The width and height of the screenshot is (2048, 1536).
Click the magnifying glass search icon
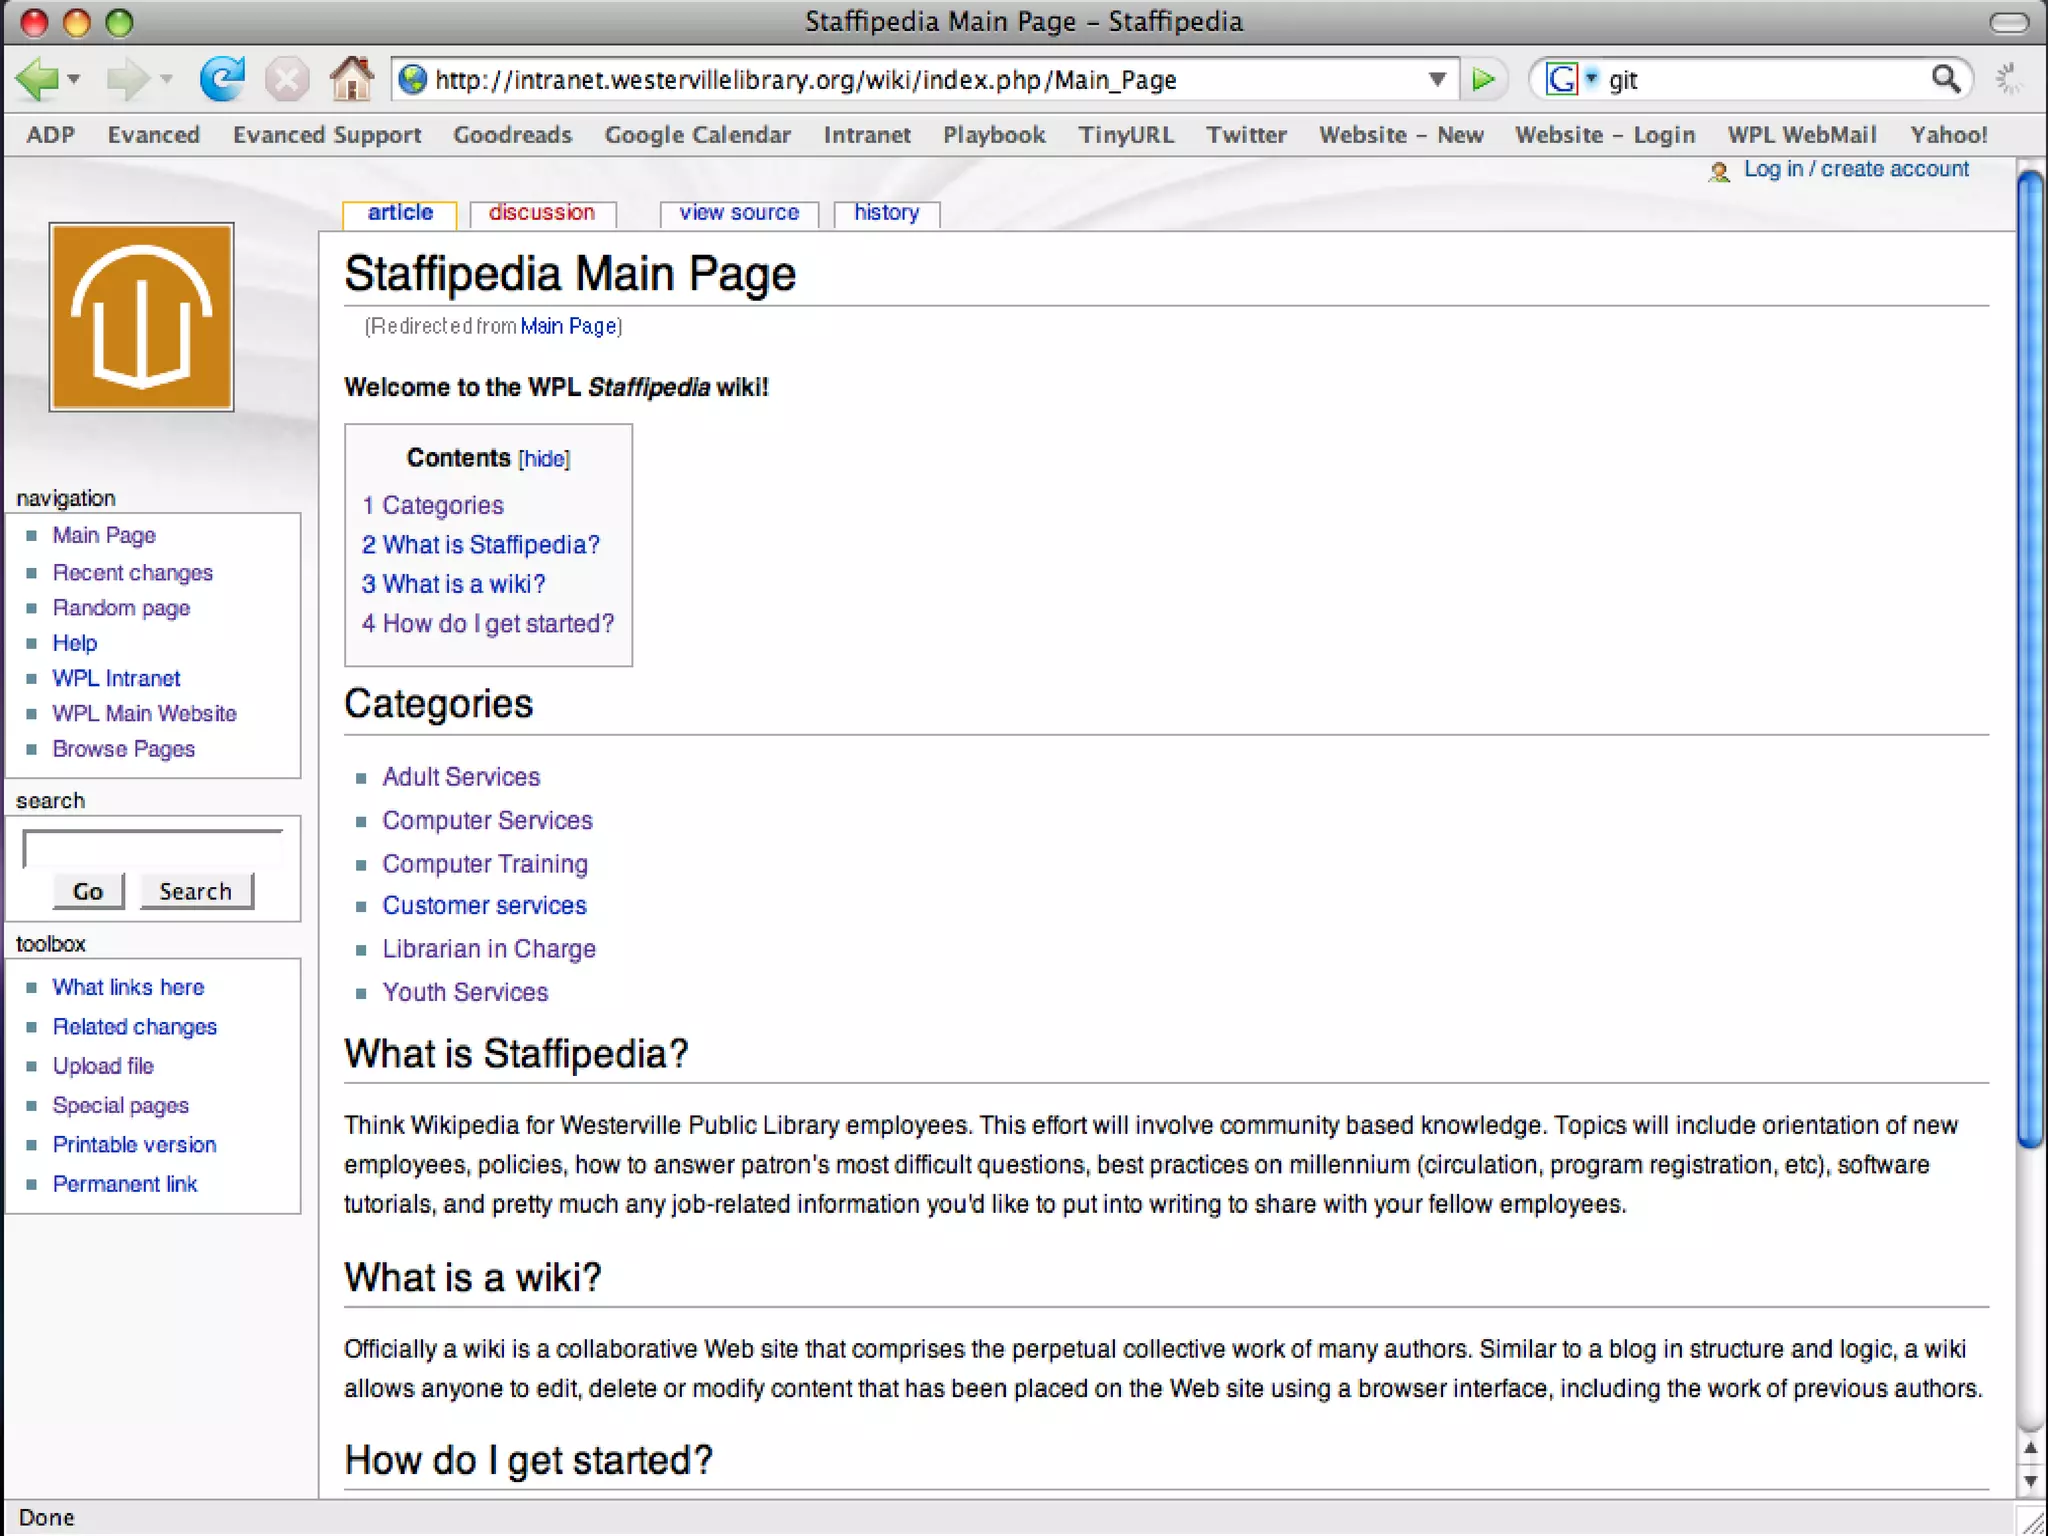[x=1945, y=78]
